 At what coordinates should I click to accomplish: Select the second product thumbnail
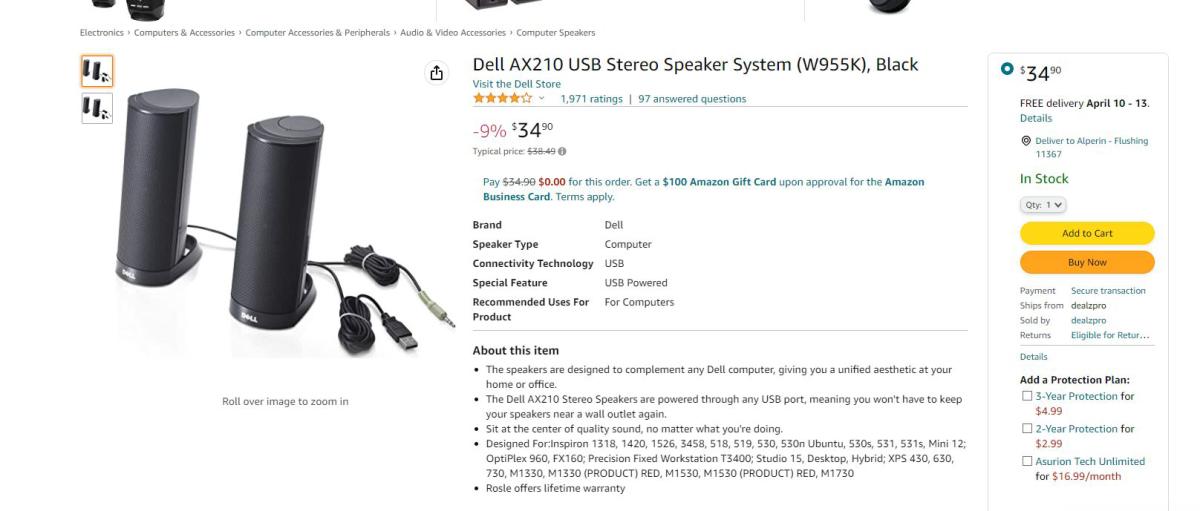point(97,107)
